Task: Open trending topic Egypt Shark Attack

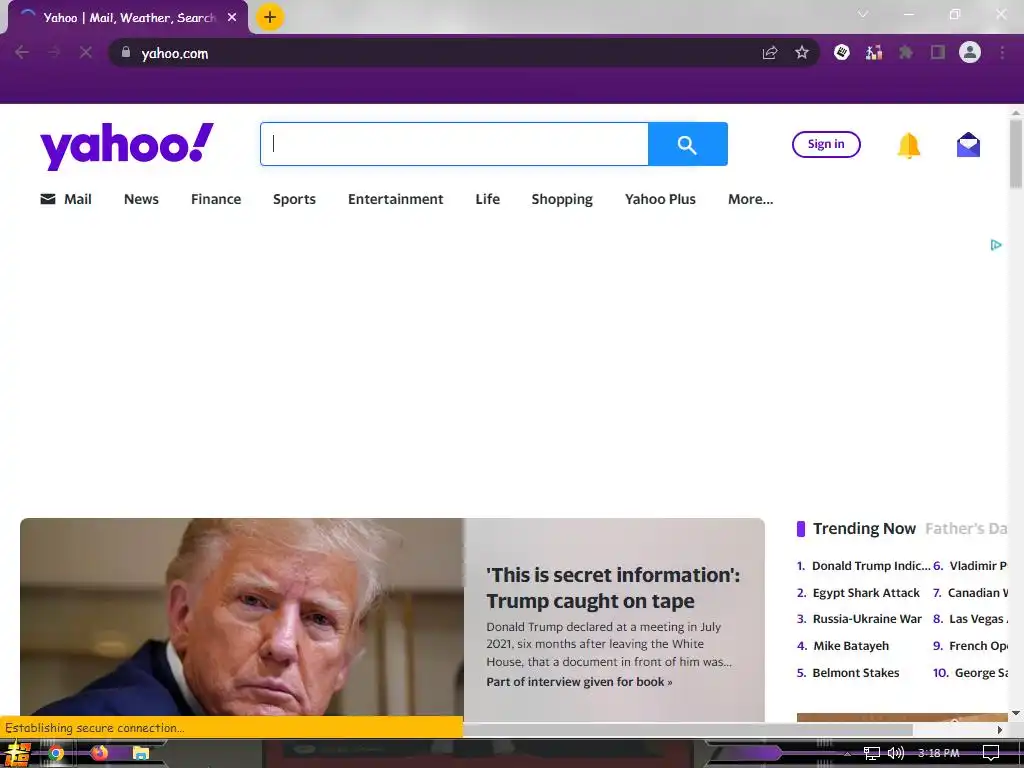Action: click(x=866, y=593)
